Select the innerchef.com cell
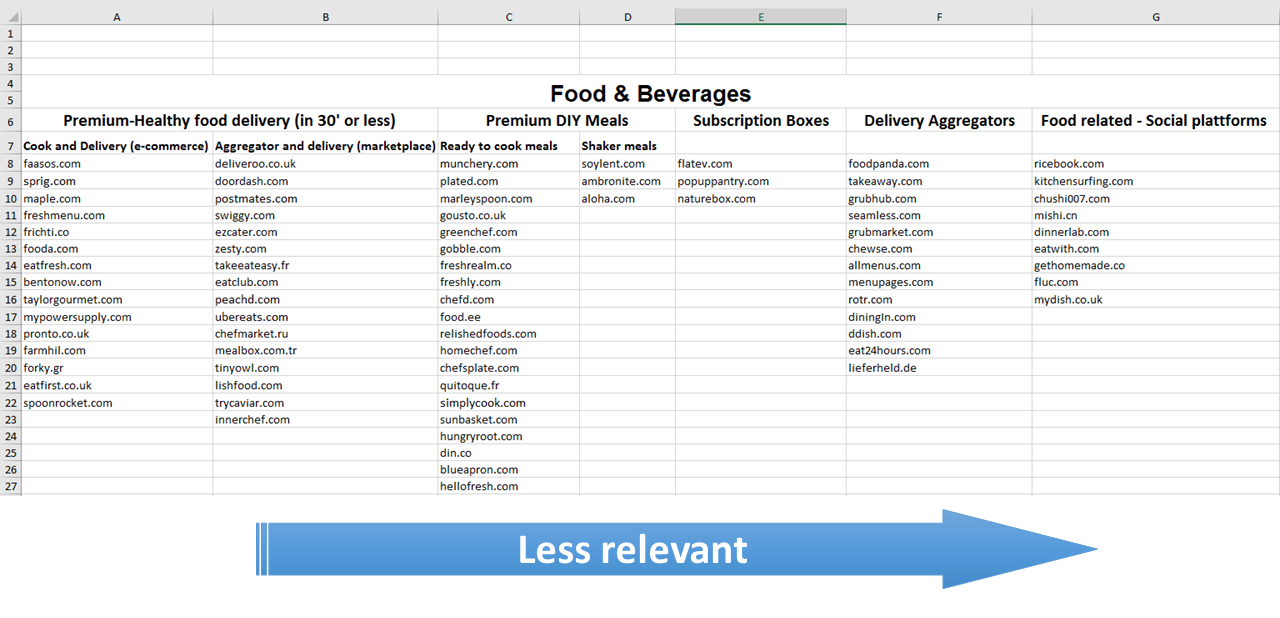This screenshot has width=1280, height=618. 325,419
